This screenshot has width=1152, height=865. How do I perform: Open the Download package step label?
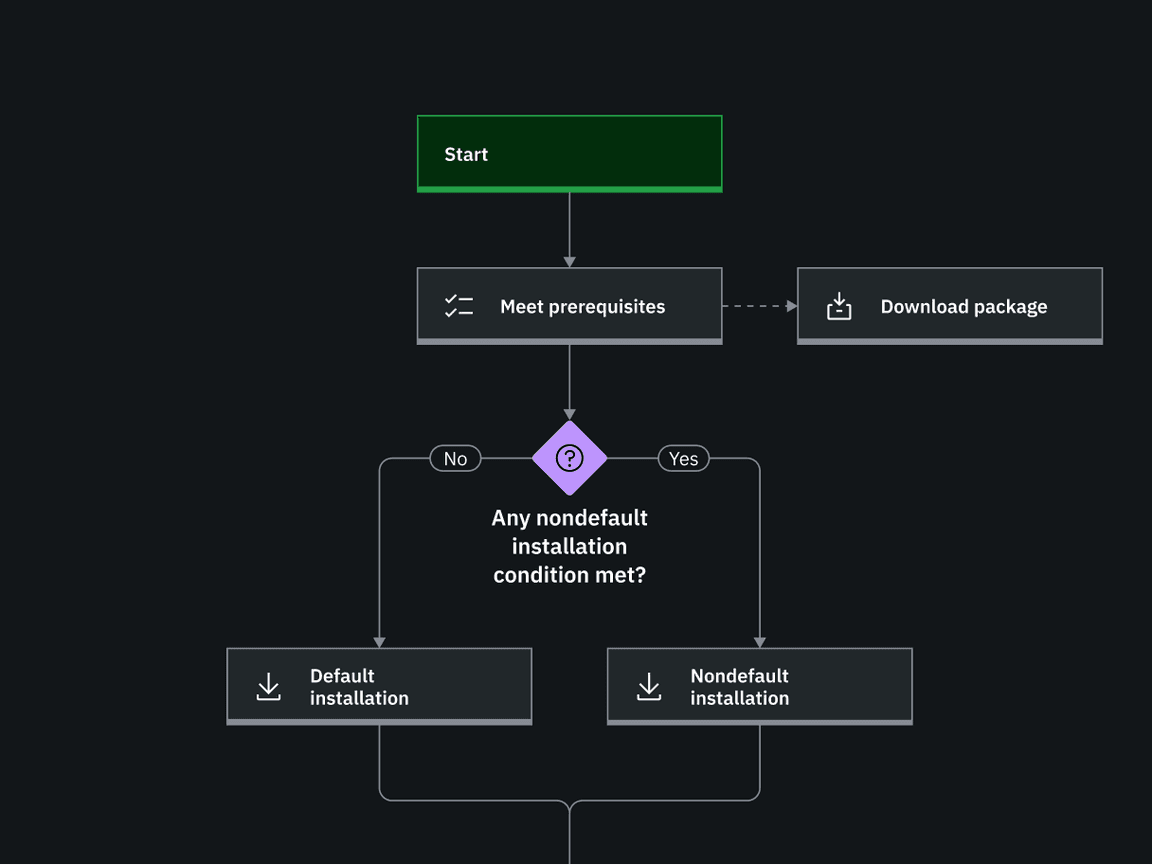963,307
